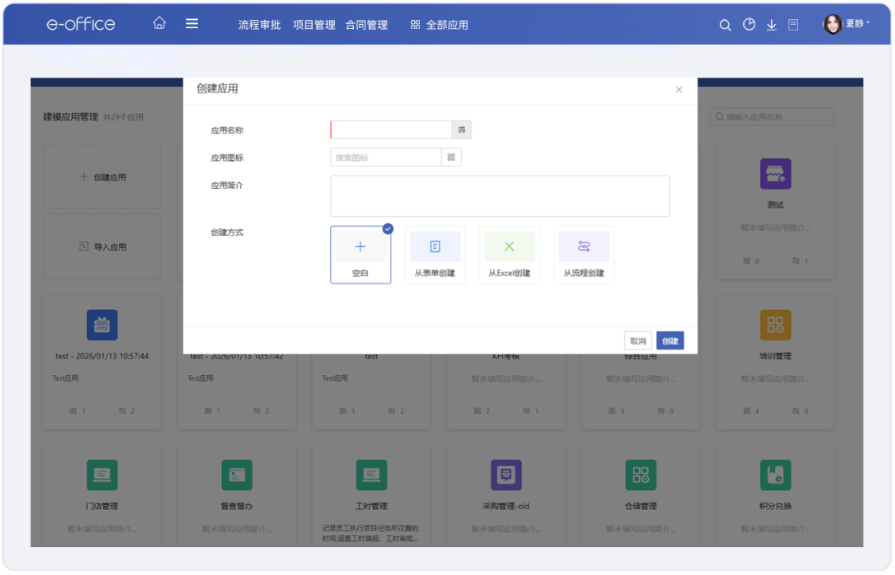Click the download arrow icon in header
The image size is (895, 575).
pos(771,25)
